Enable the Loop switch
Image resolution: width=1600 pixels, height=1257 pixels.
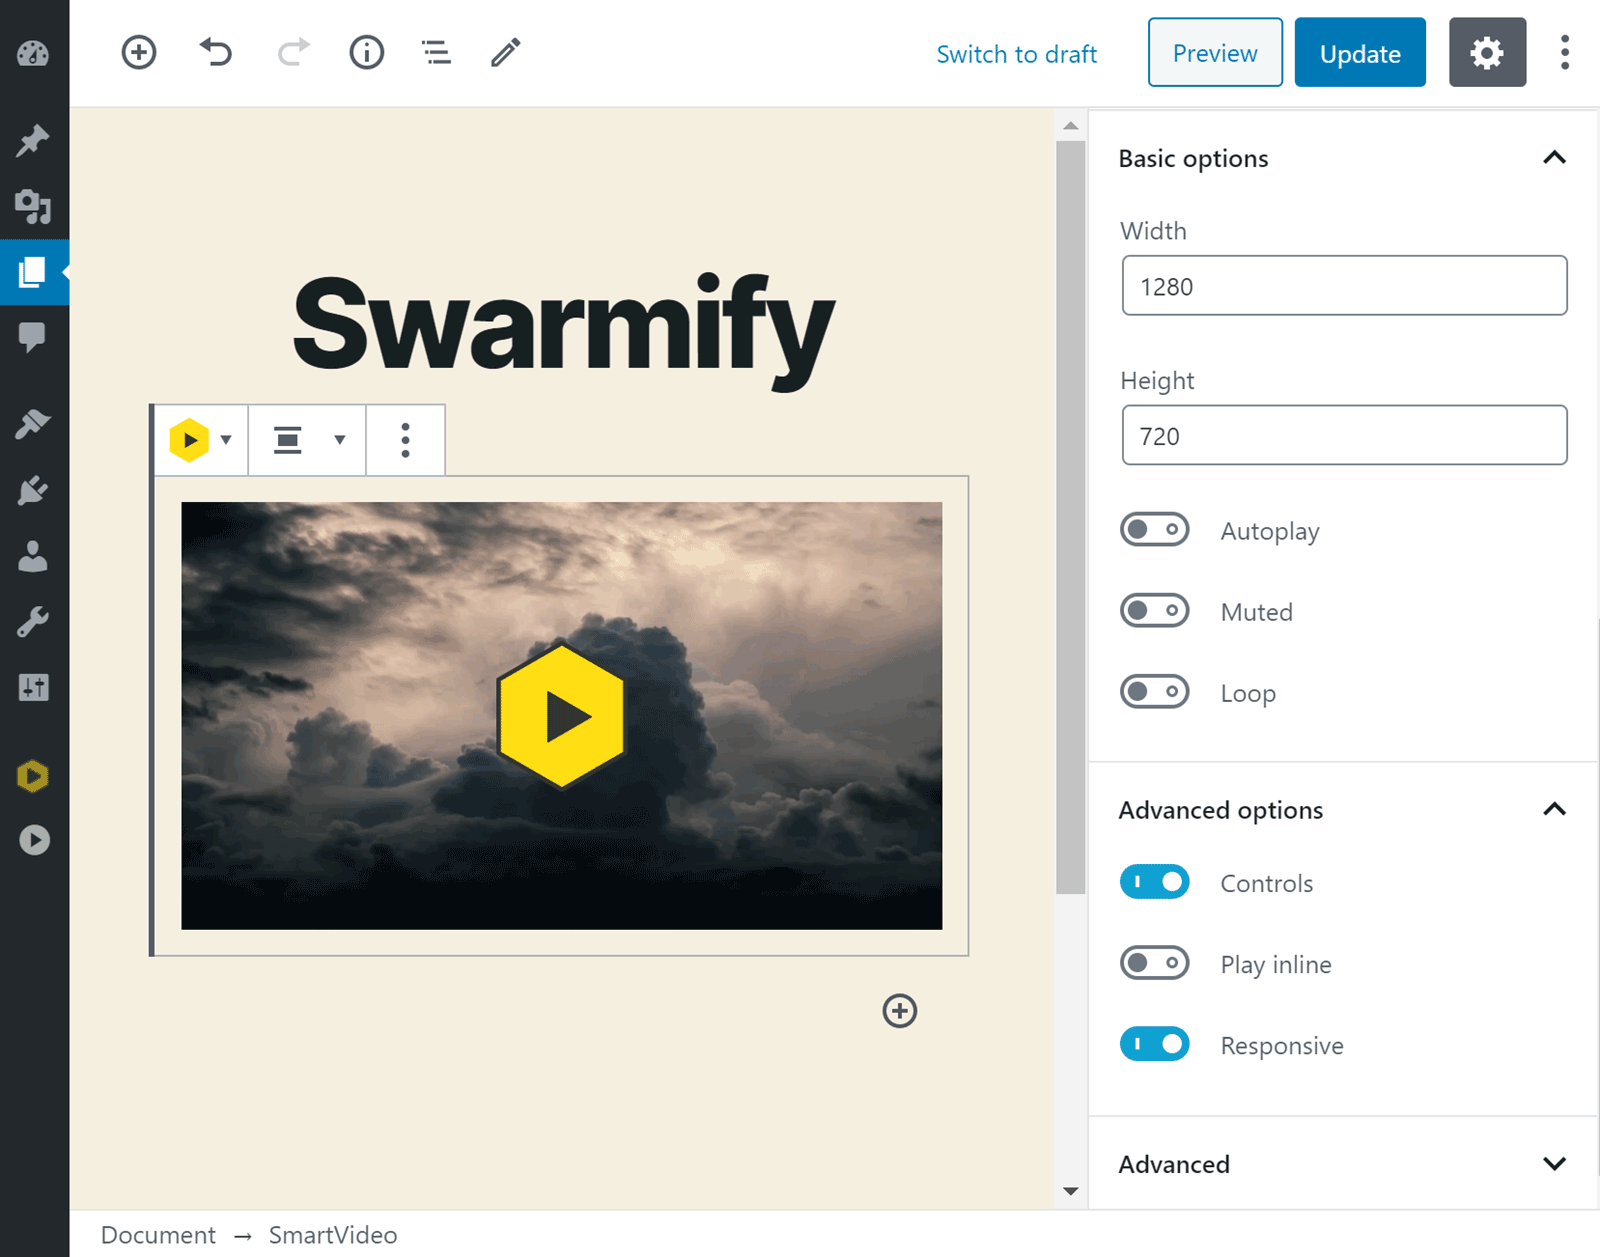click(x=1155, y=692)
